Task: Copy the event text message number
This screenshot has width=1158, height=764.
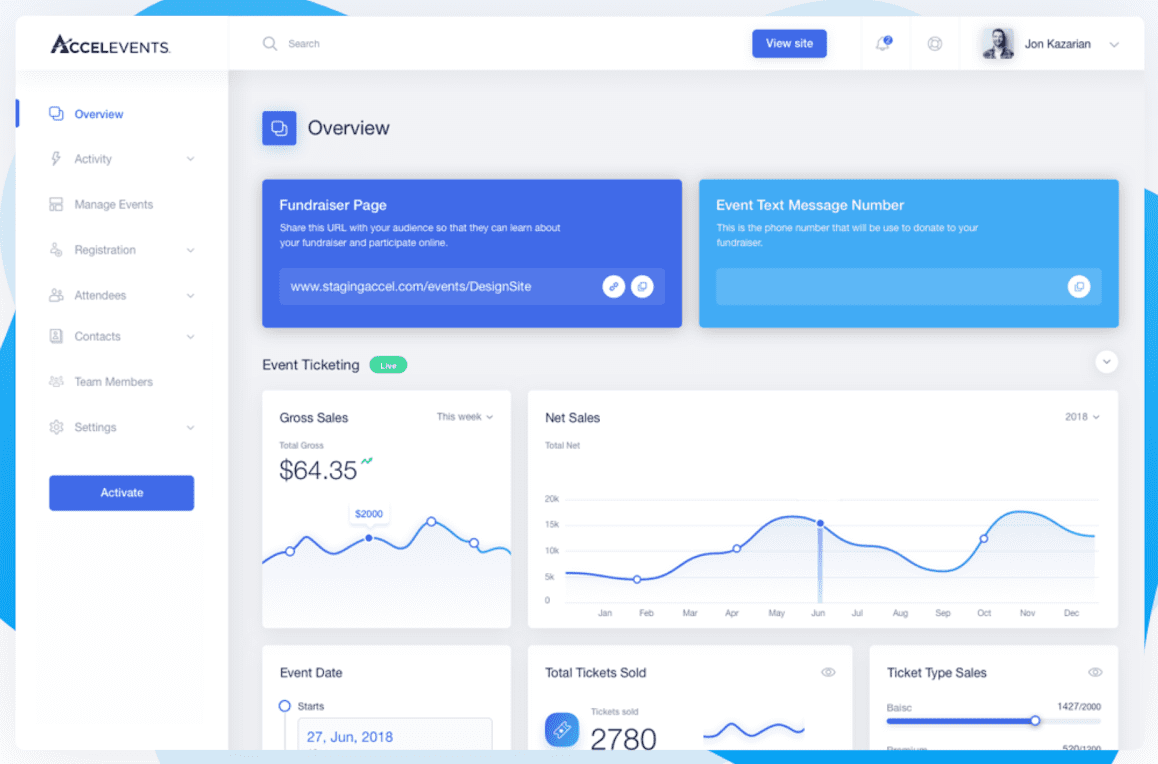Action: 1078,287
